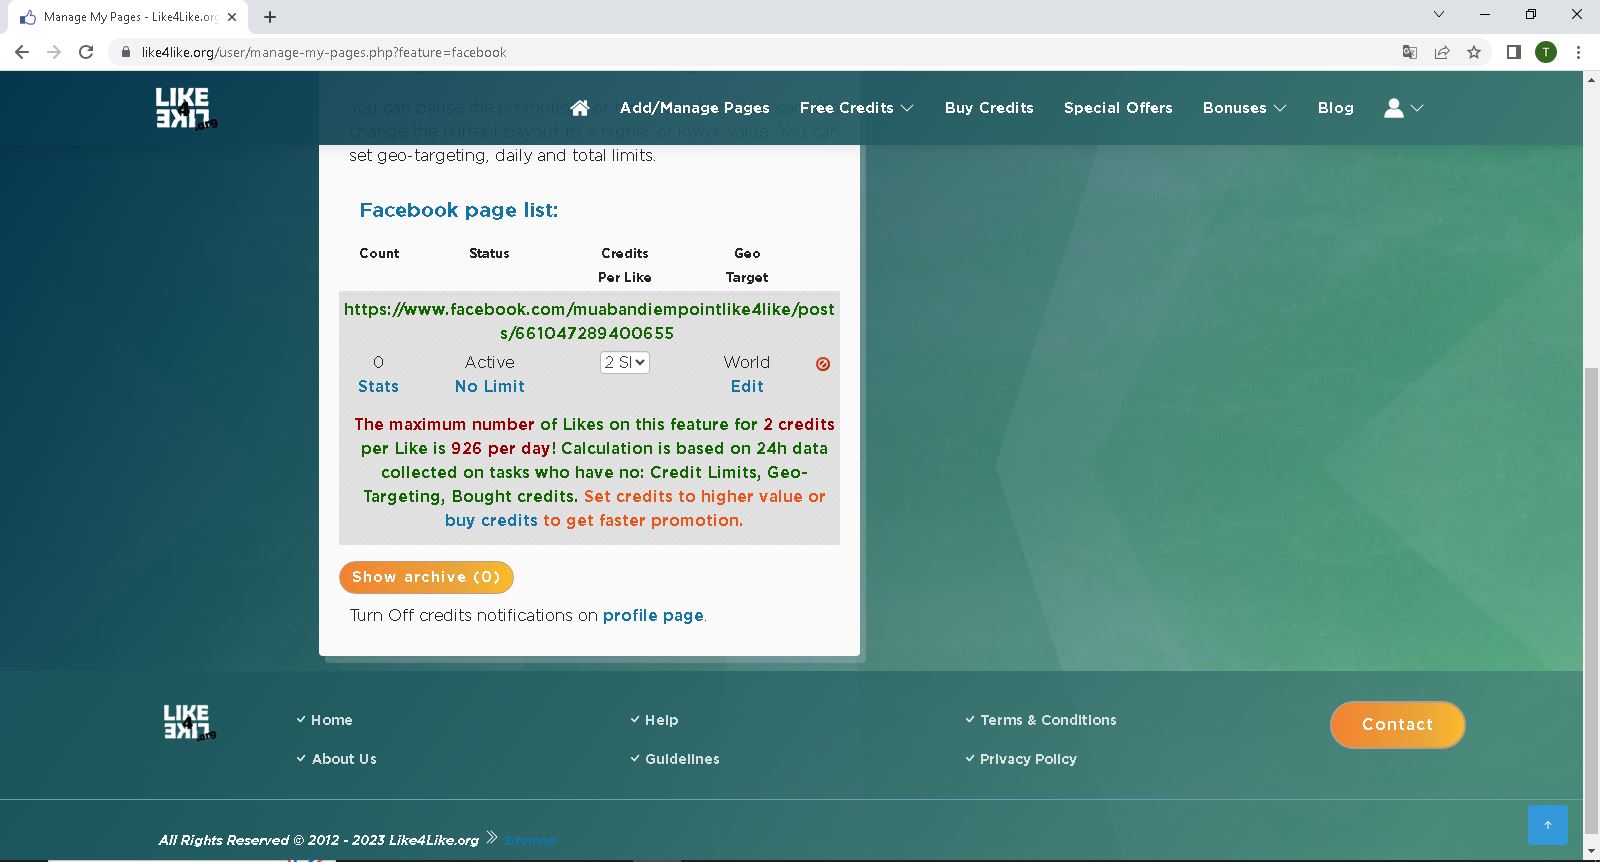1600x862 pixels.
Task: Open Buy Credits menu item
Action: (x=989, y=108)
